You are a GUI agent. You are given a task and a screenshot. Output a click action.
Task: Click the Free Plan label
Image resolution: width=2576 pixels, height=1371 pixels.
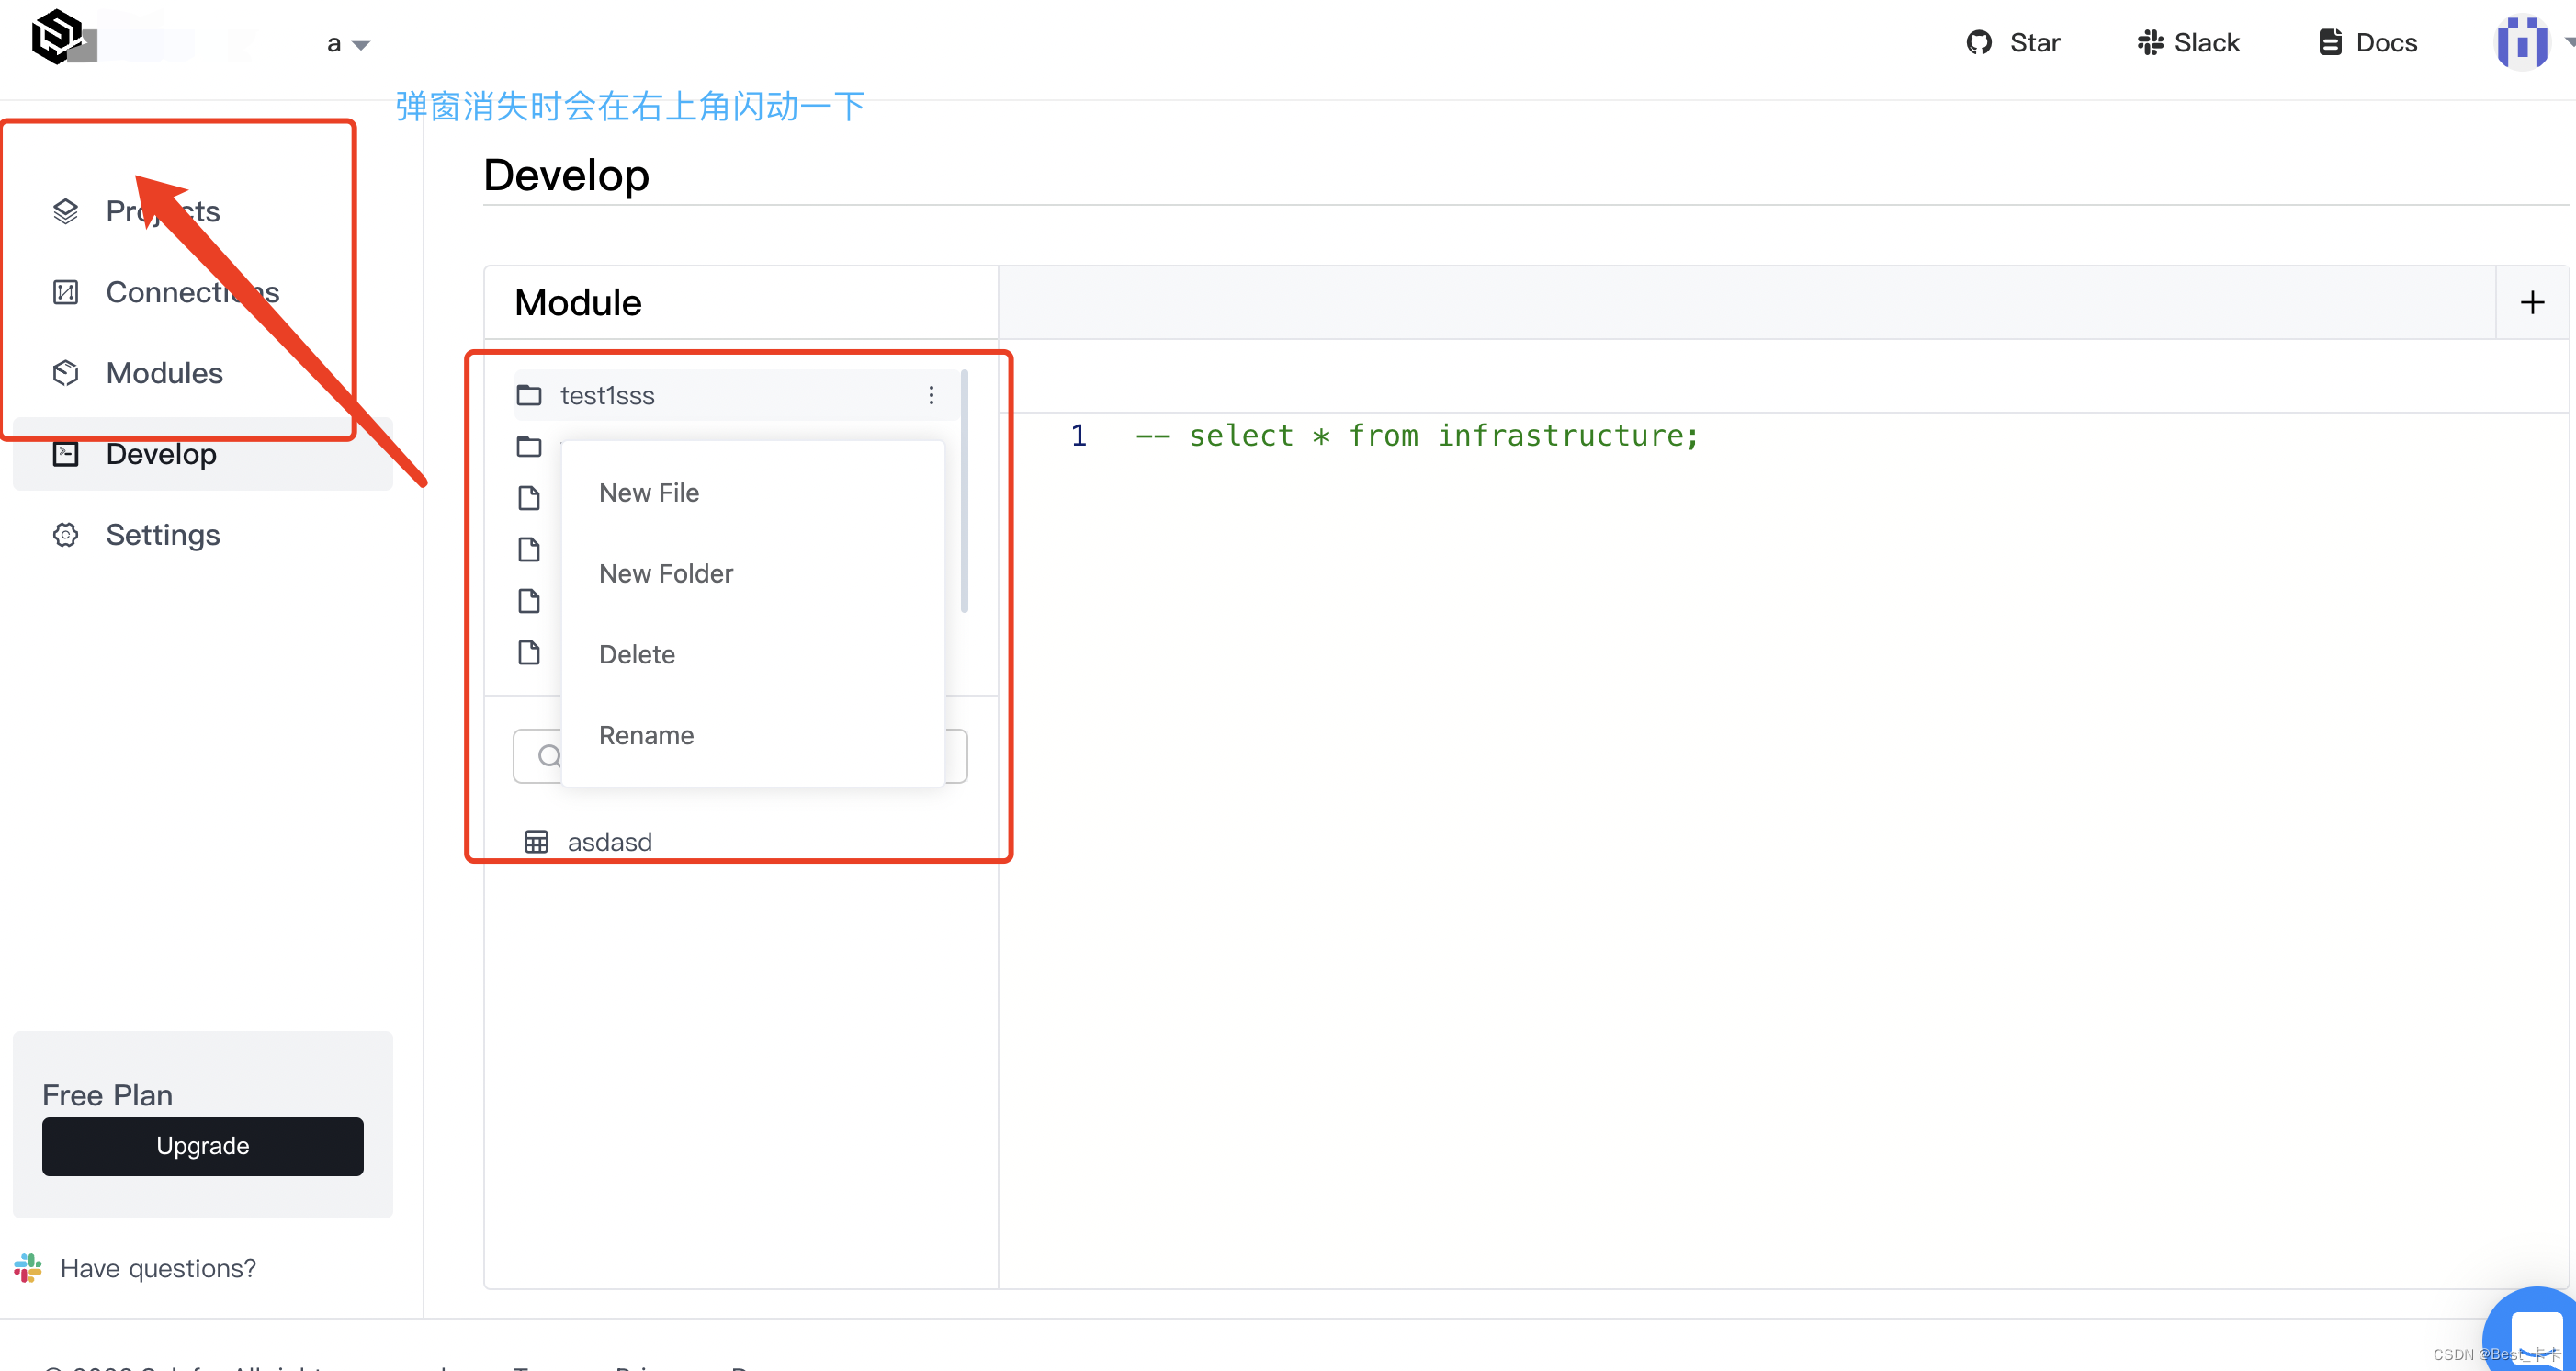click(x=107, y=1095)
